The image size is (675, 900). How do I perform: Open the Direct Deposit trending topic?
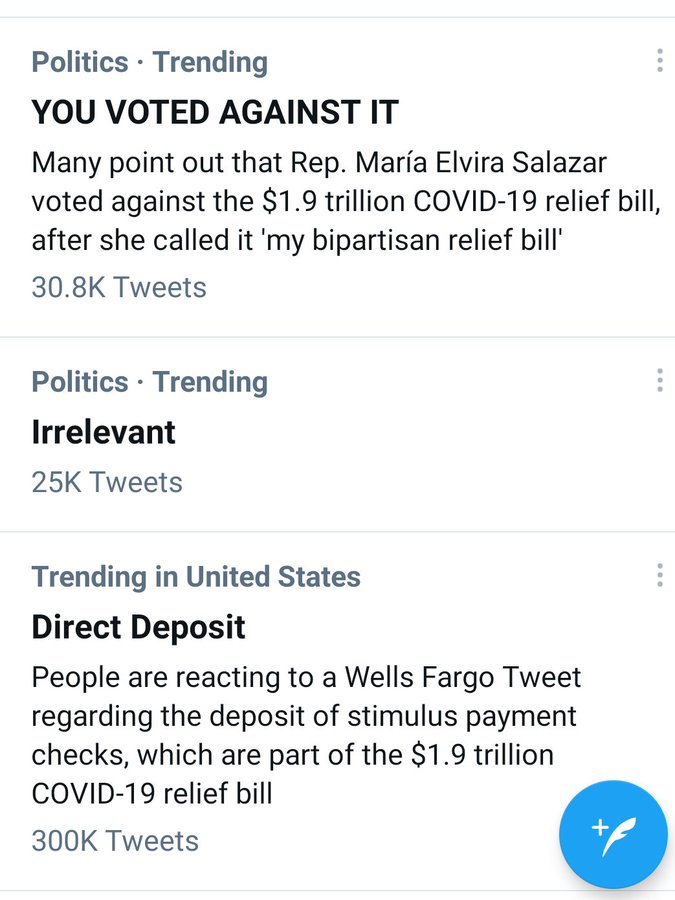click(139, 627)
